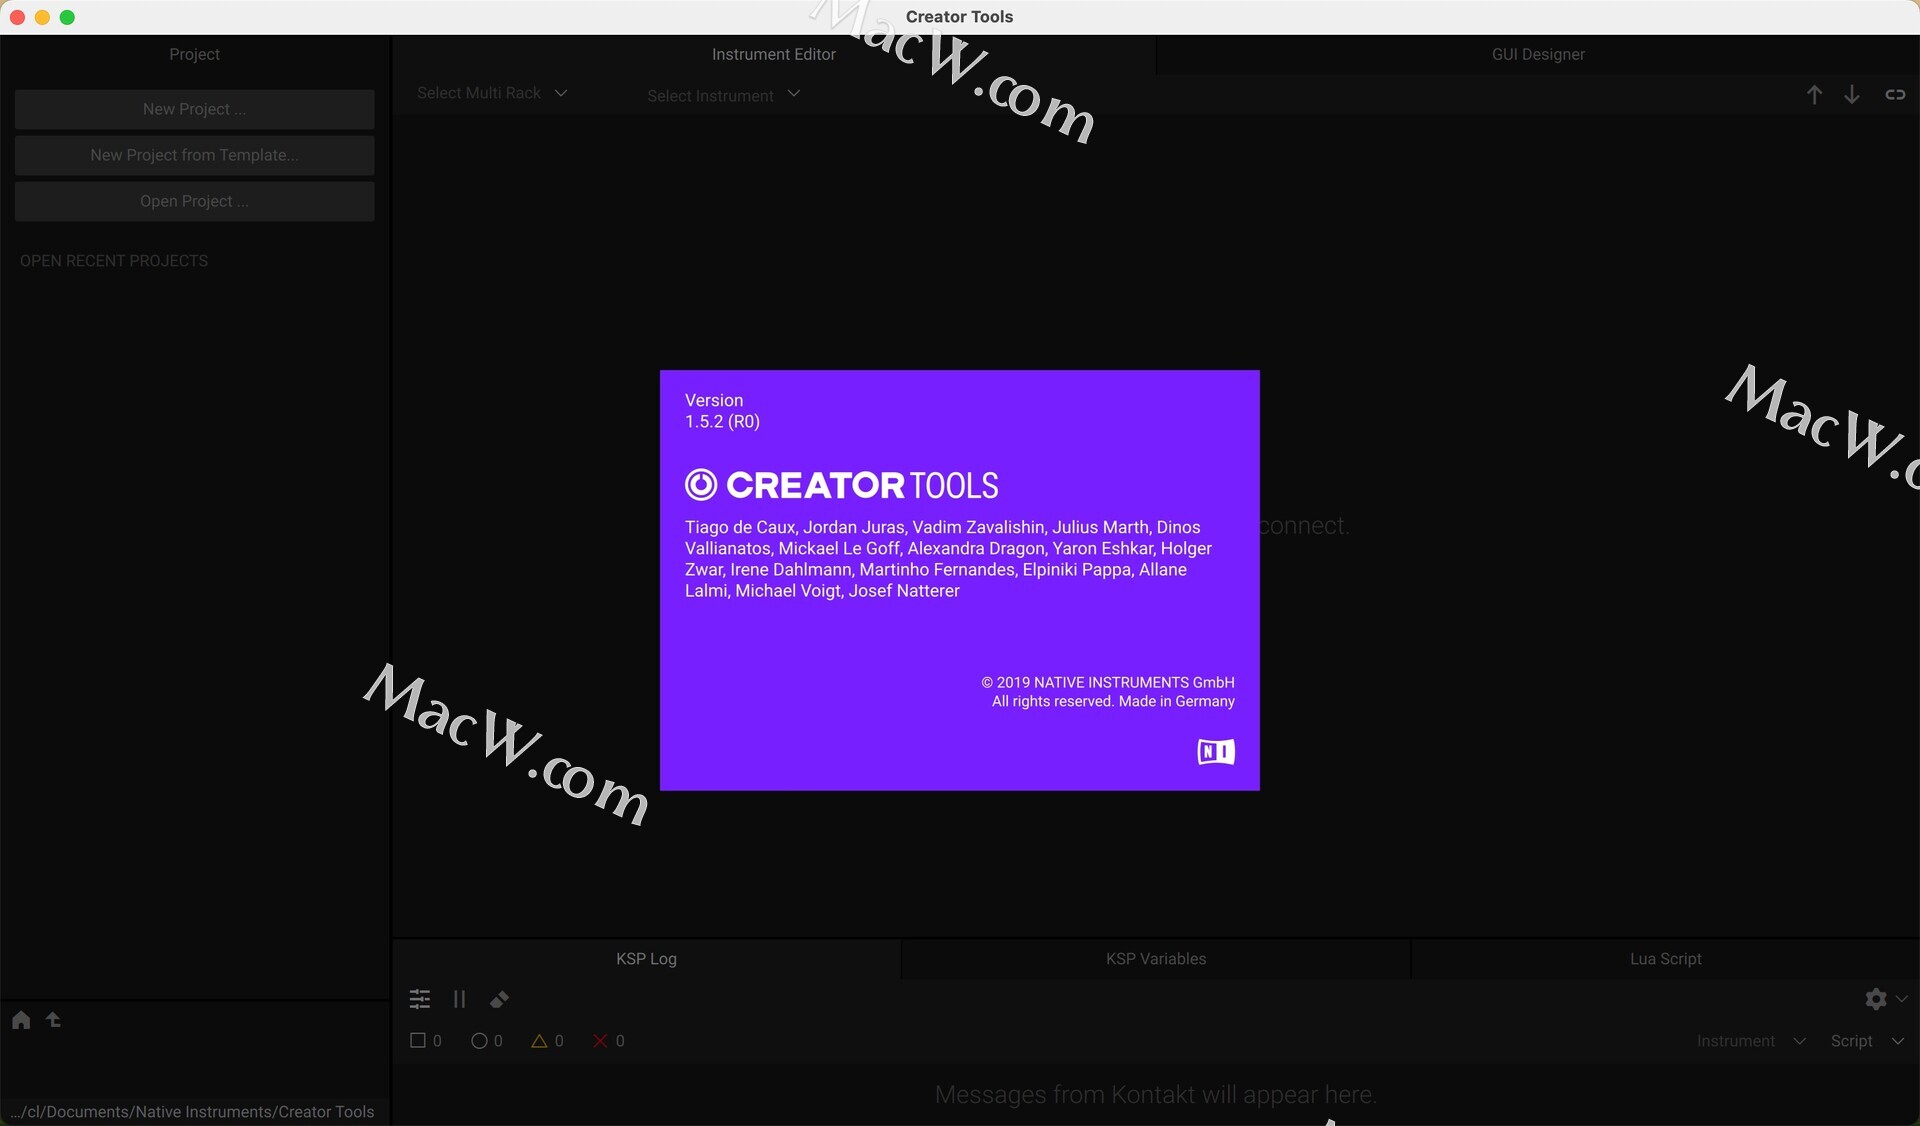This screenshot has width=1920, height=1126.
Task: Open the KSP Log tab
Action: (646, 959)
